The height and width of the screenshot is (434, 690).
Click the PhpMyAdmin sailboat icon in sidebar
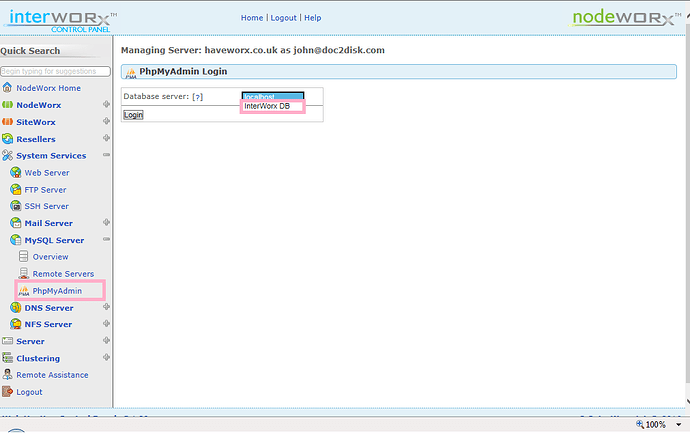point(24,291)
